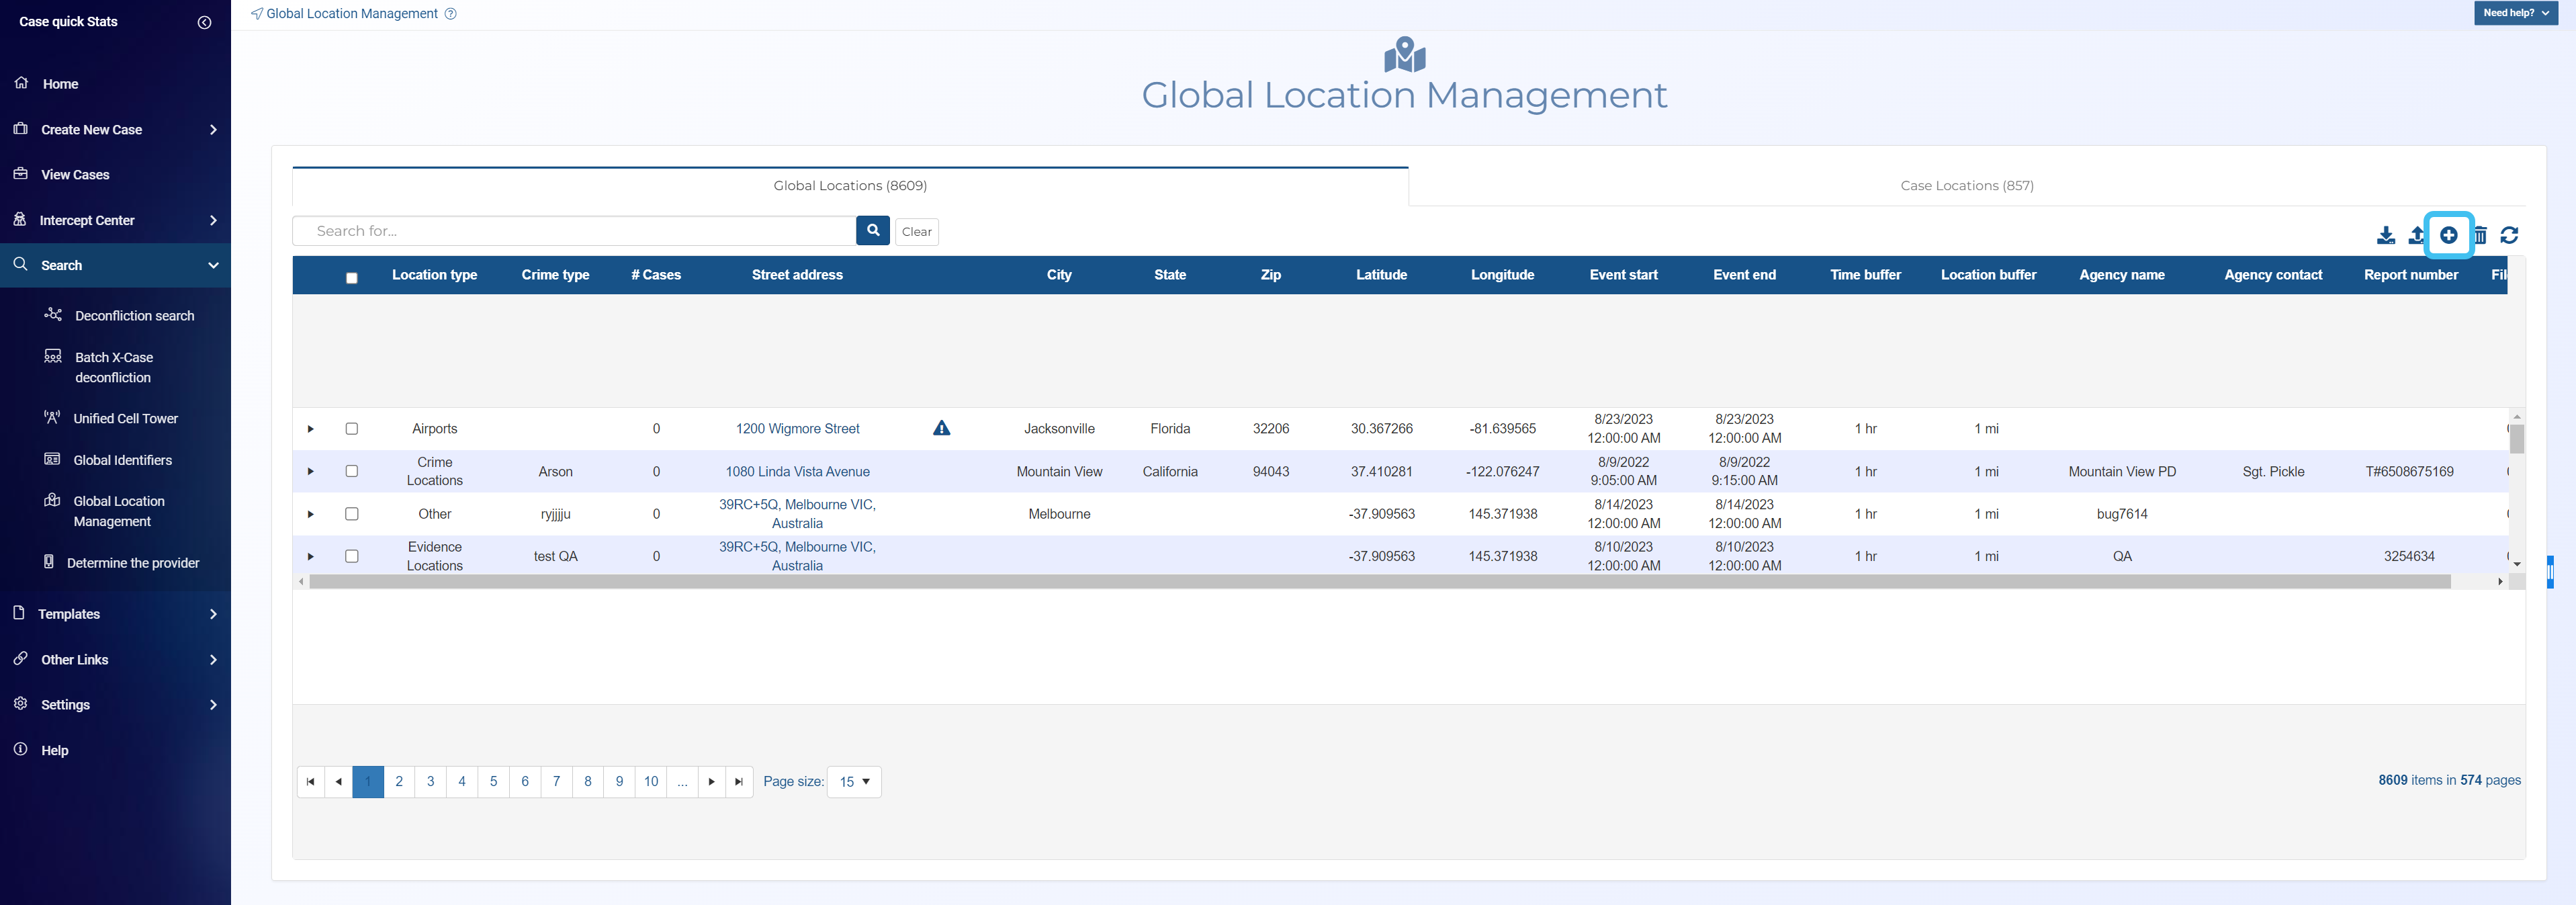2576x905 pixels.
Task: Open the 1080 Linda Vista Avenue link
Action: [797, 472]
